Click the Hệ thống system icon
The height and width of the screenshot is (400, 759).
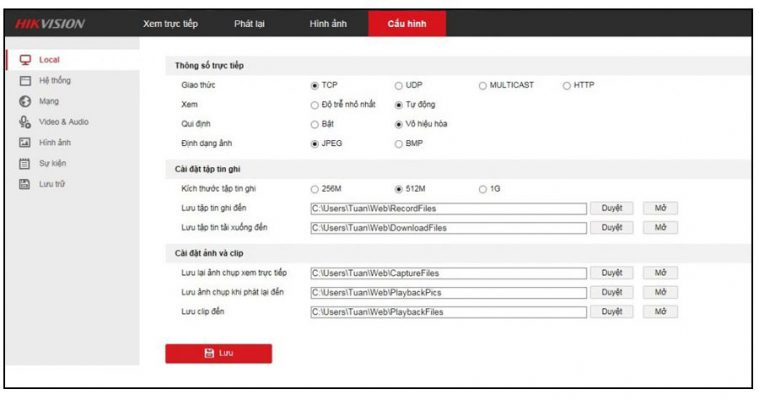click(26, 81)
